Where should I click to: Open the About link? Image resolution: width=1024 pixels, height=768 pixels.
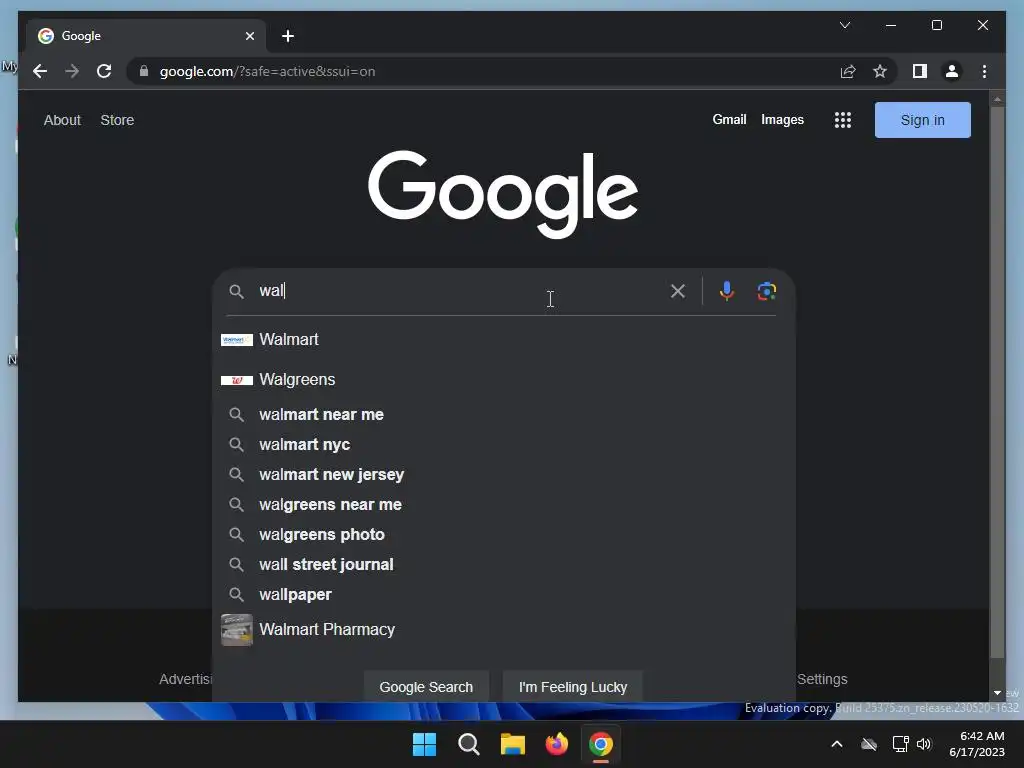62,120
